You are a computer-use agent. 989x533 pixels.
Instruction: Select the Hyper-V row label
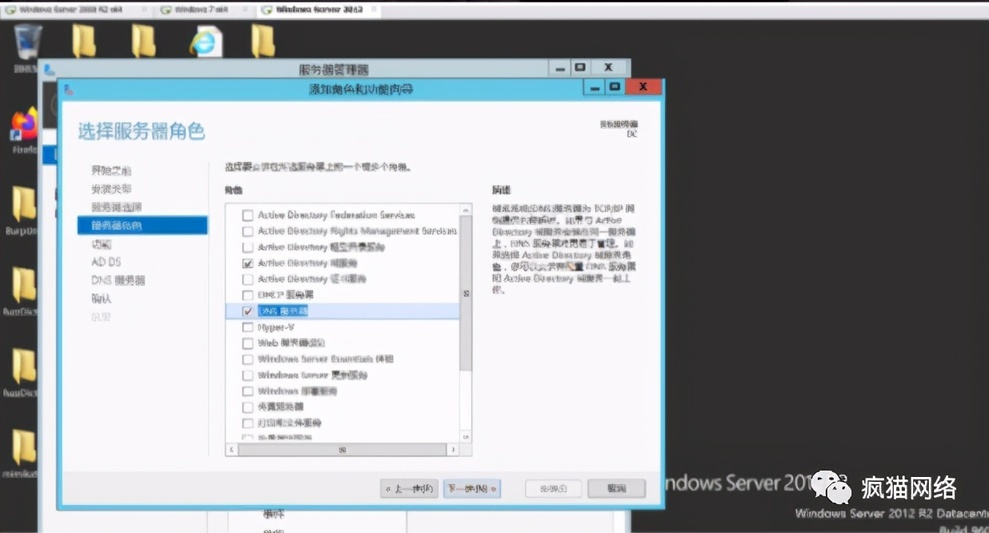tap(276, 327)
